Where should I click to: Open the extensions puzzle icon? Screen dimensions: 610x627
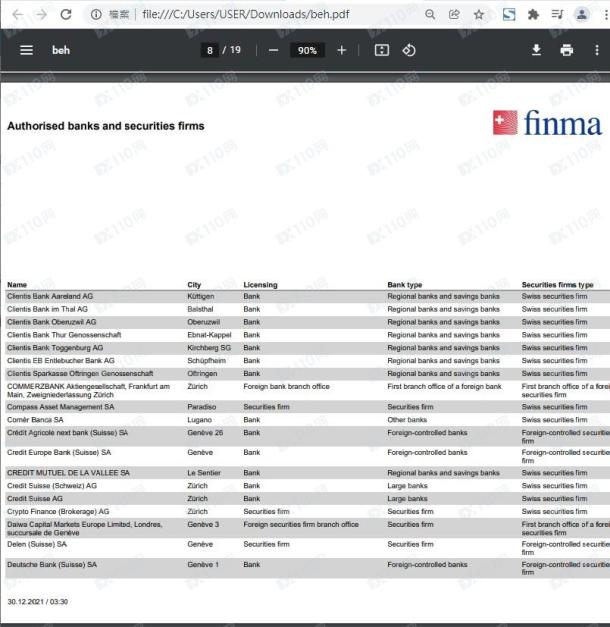pos(533,15)
